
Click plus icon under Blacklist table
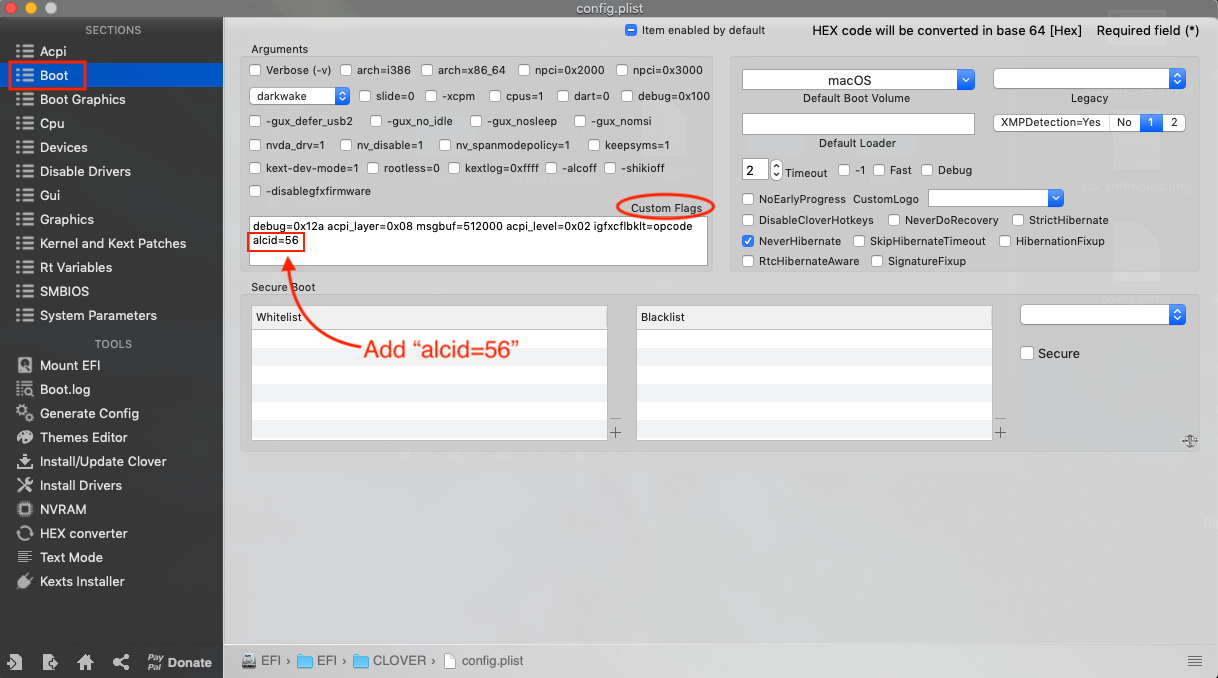tap(1000, 432)
